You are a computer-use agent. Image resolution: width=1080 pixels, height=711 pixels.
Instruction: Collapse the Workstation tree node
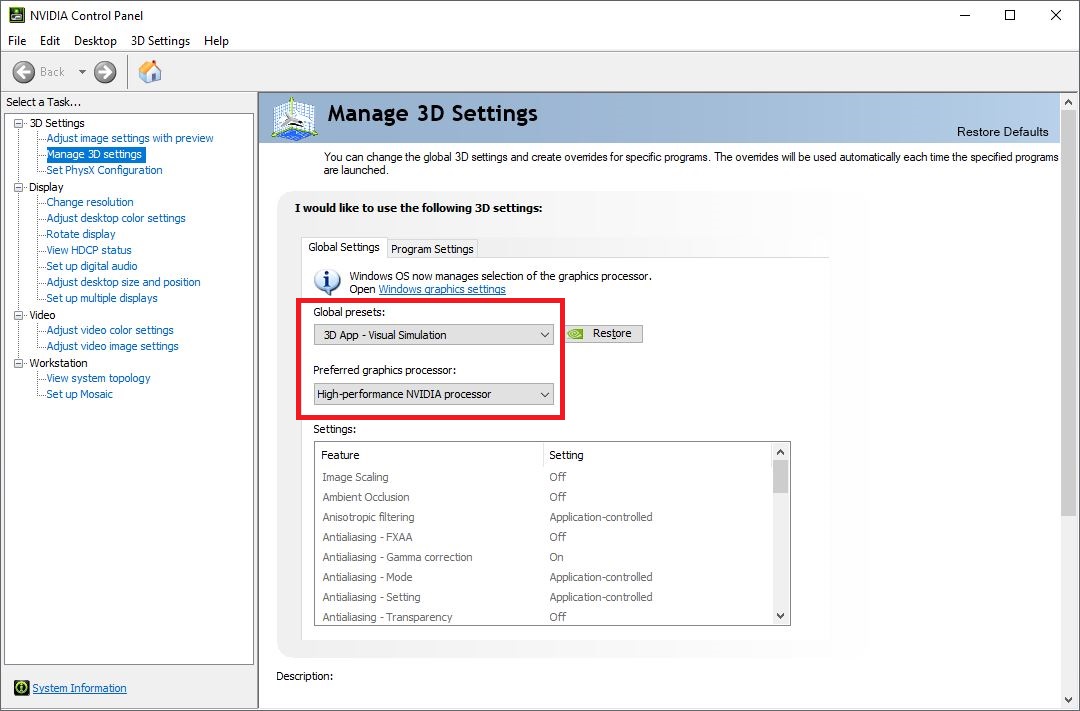coord(19,363)
